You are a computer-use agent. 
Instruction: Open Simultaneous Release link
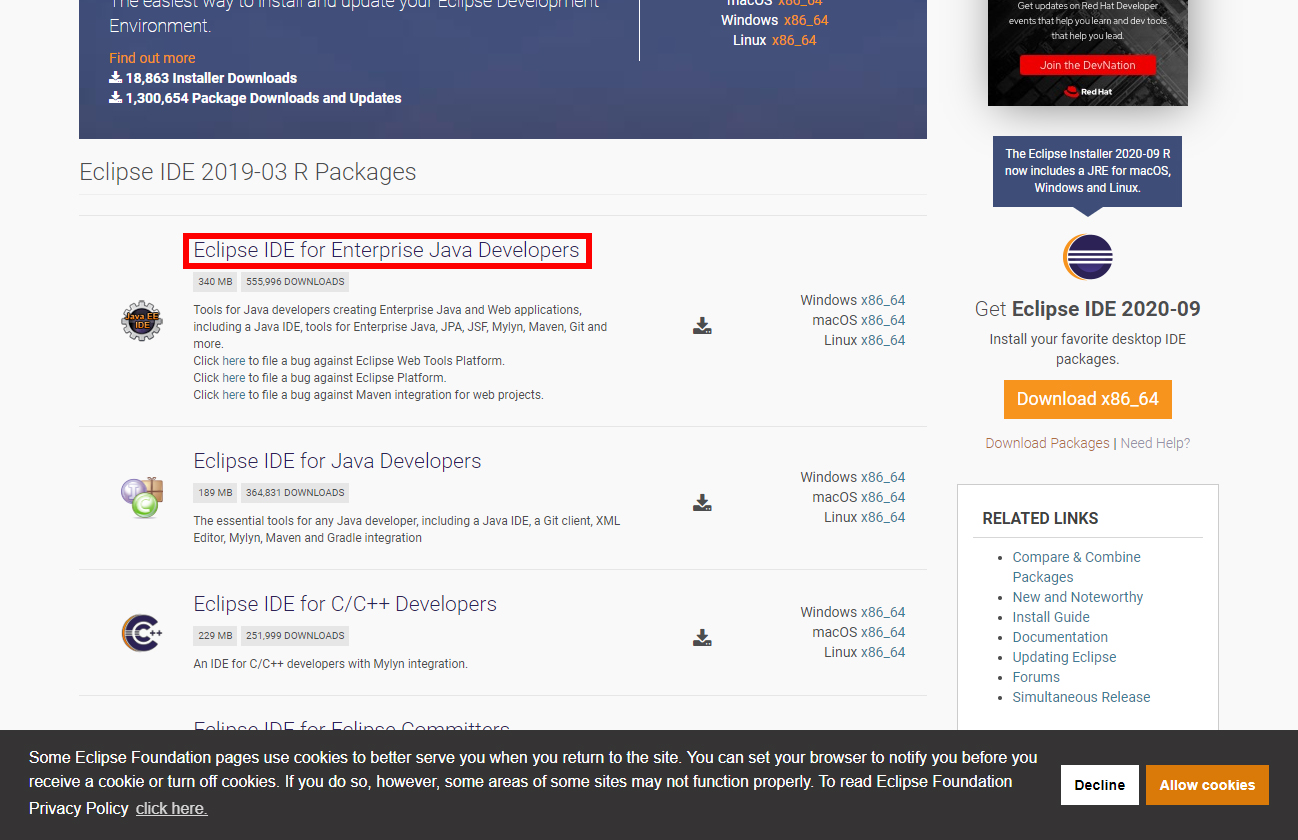[1081, 697]
